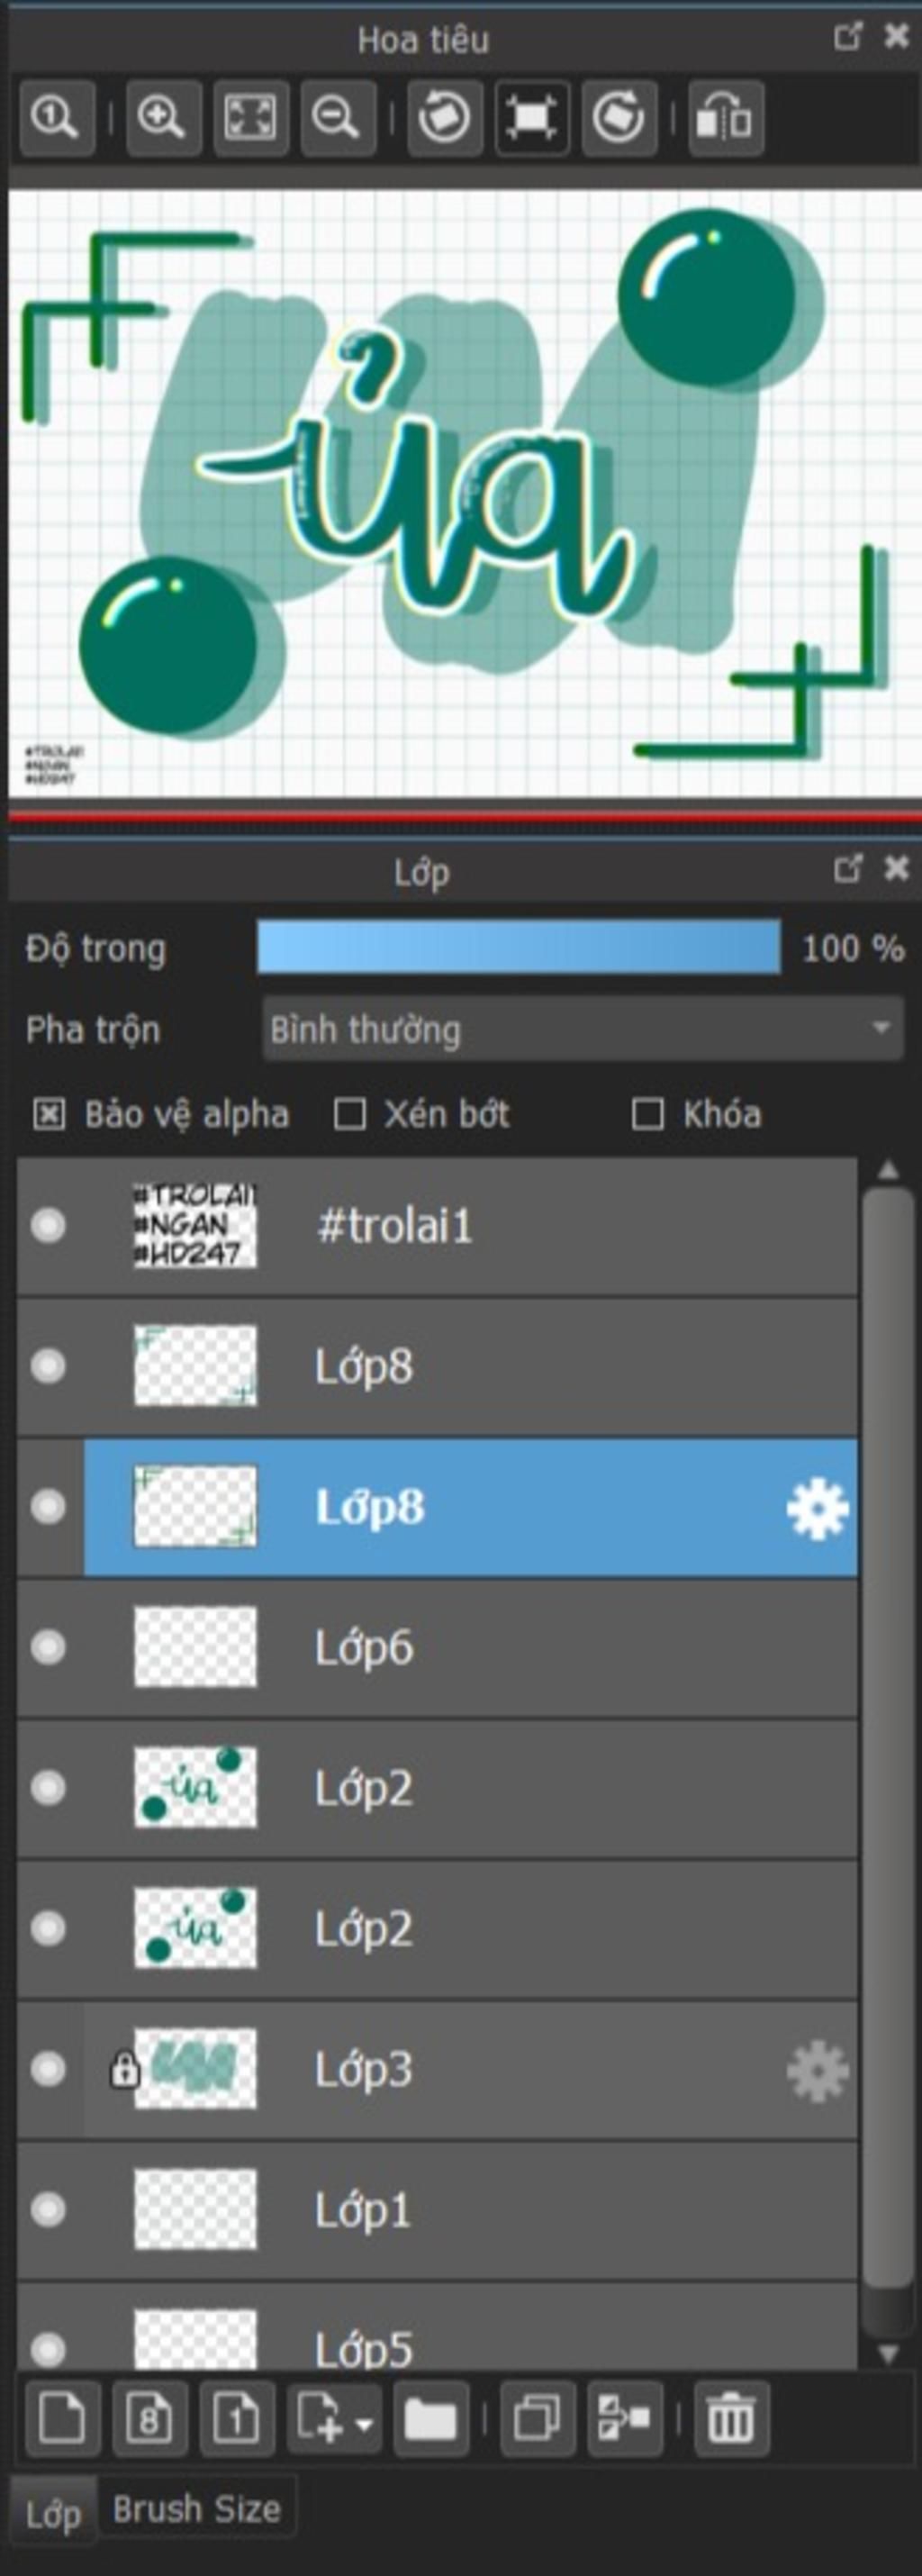
Task: Adjust the Độ trong opacity slider
Action: tap(518, 947)
